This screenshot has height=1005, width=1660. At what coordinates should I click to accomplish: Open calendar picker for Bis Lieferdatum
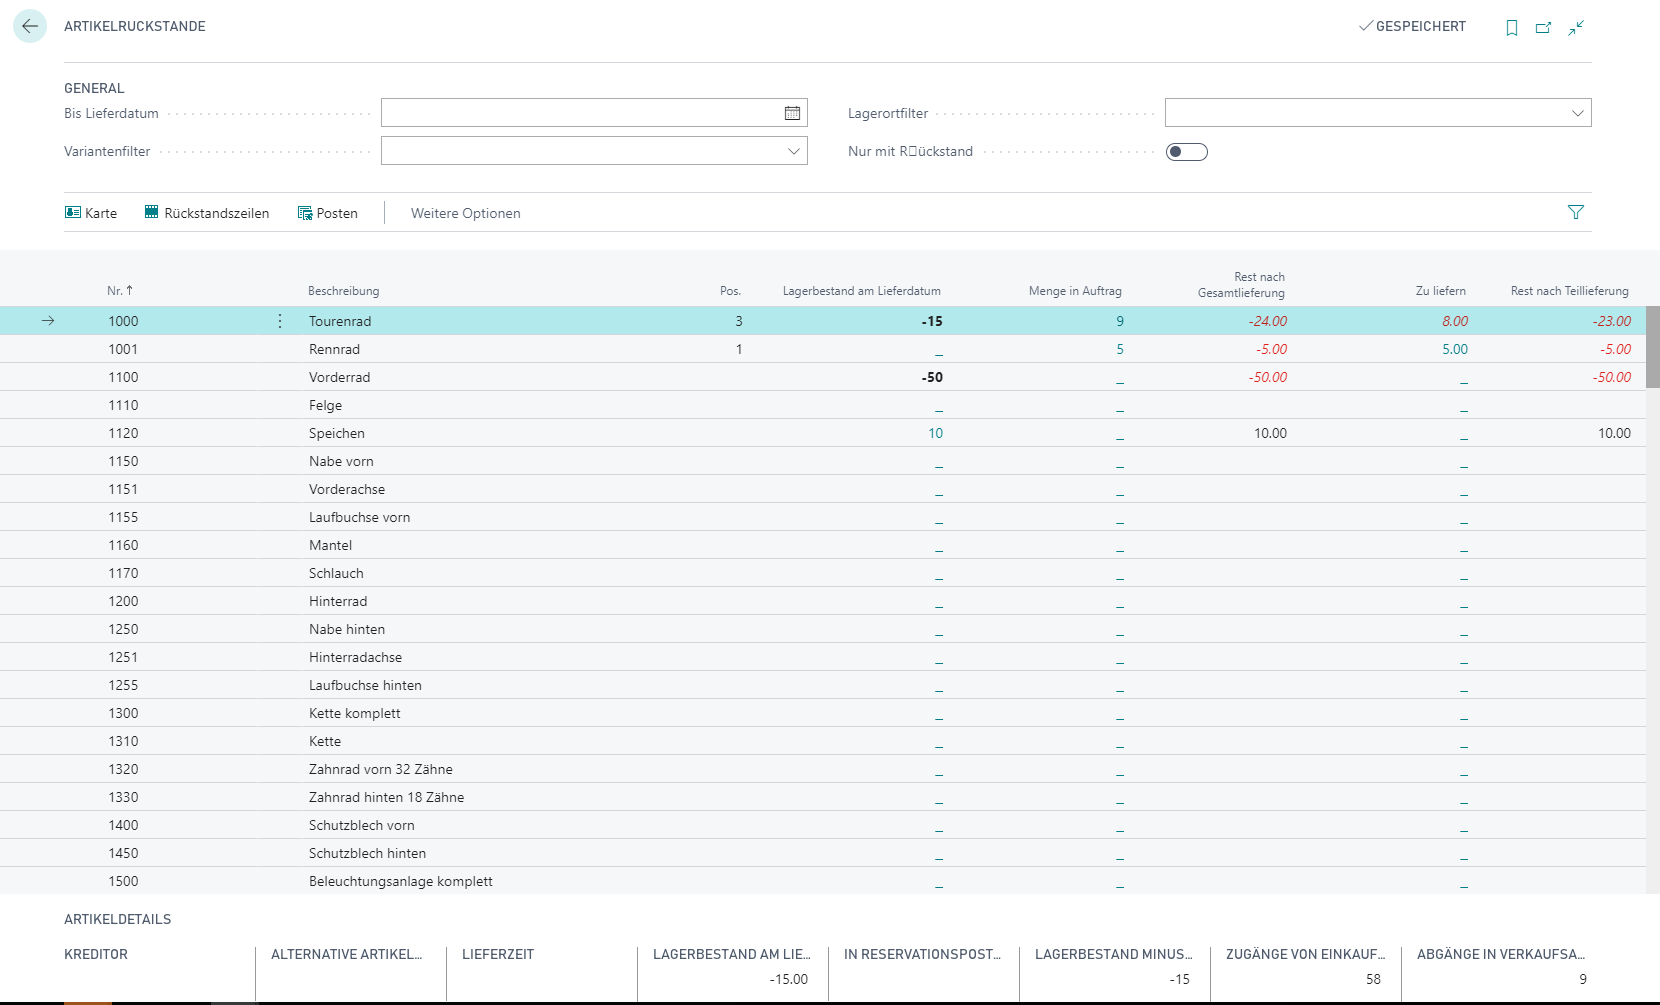click(792, 113)
